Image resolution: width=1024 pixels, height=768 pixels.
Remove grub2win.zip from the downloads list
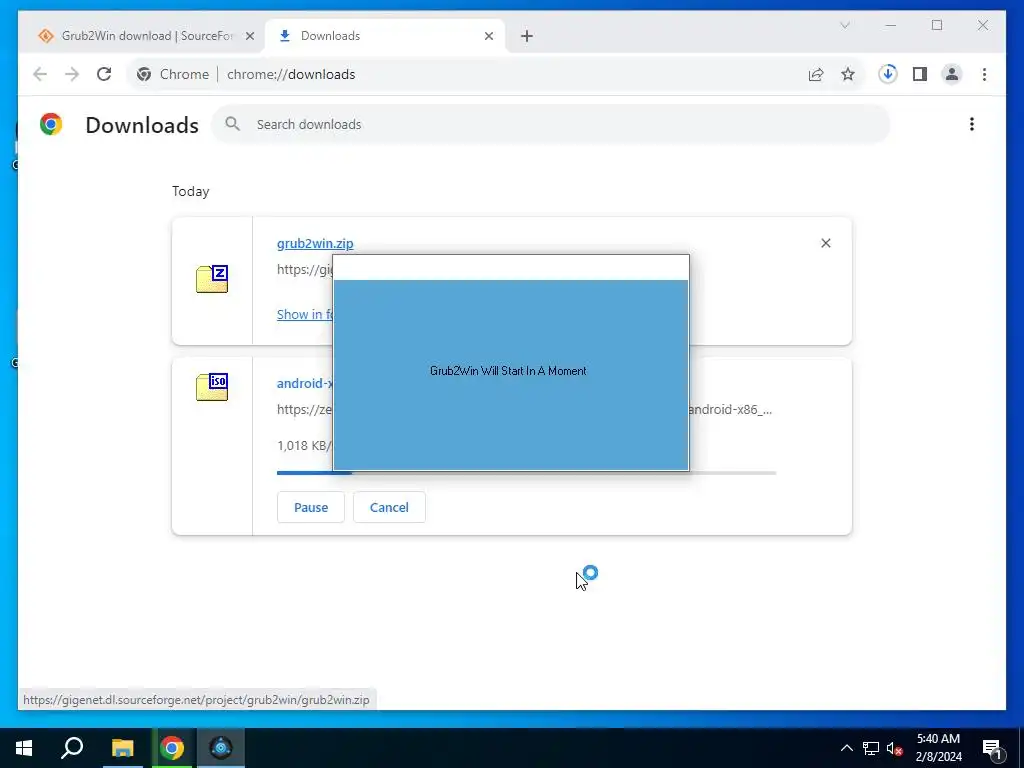(x=825, y=243)
